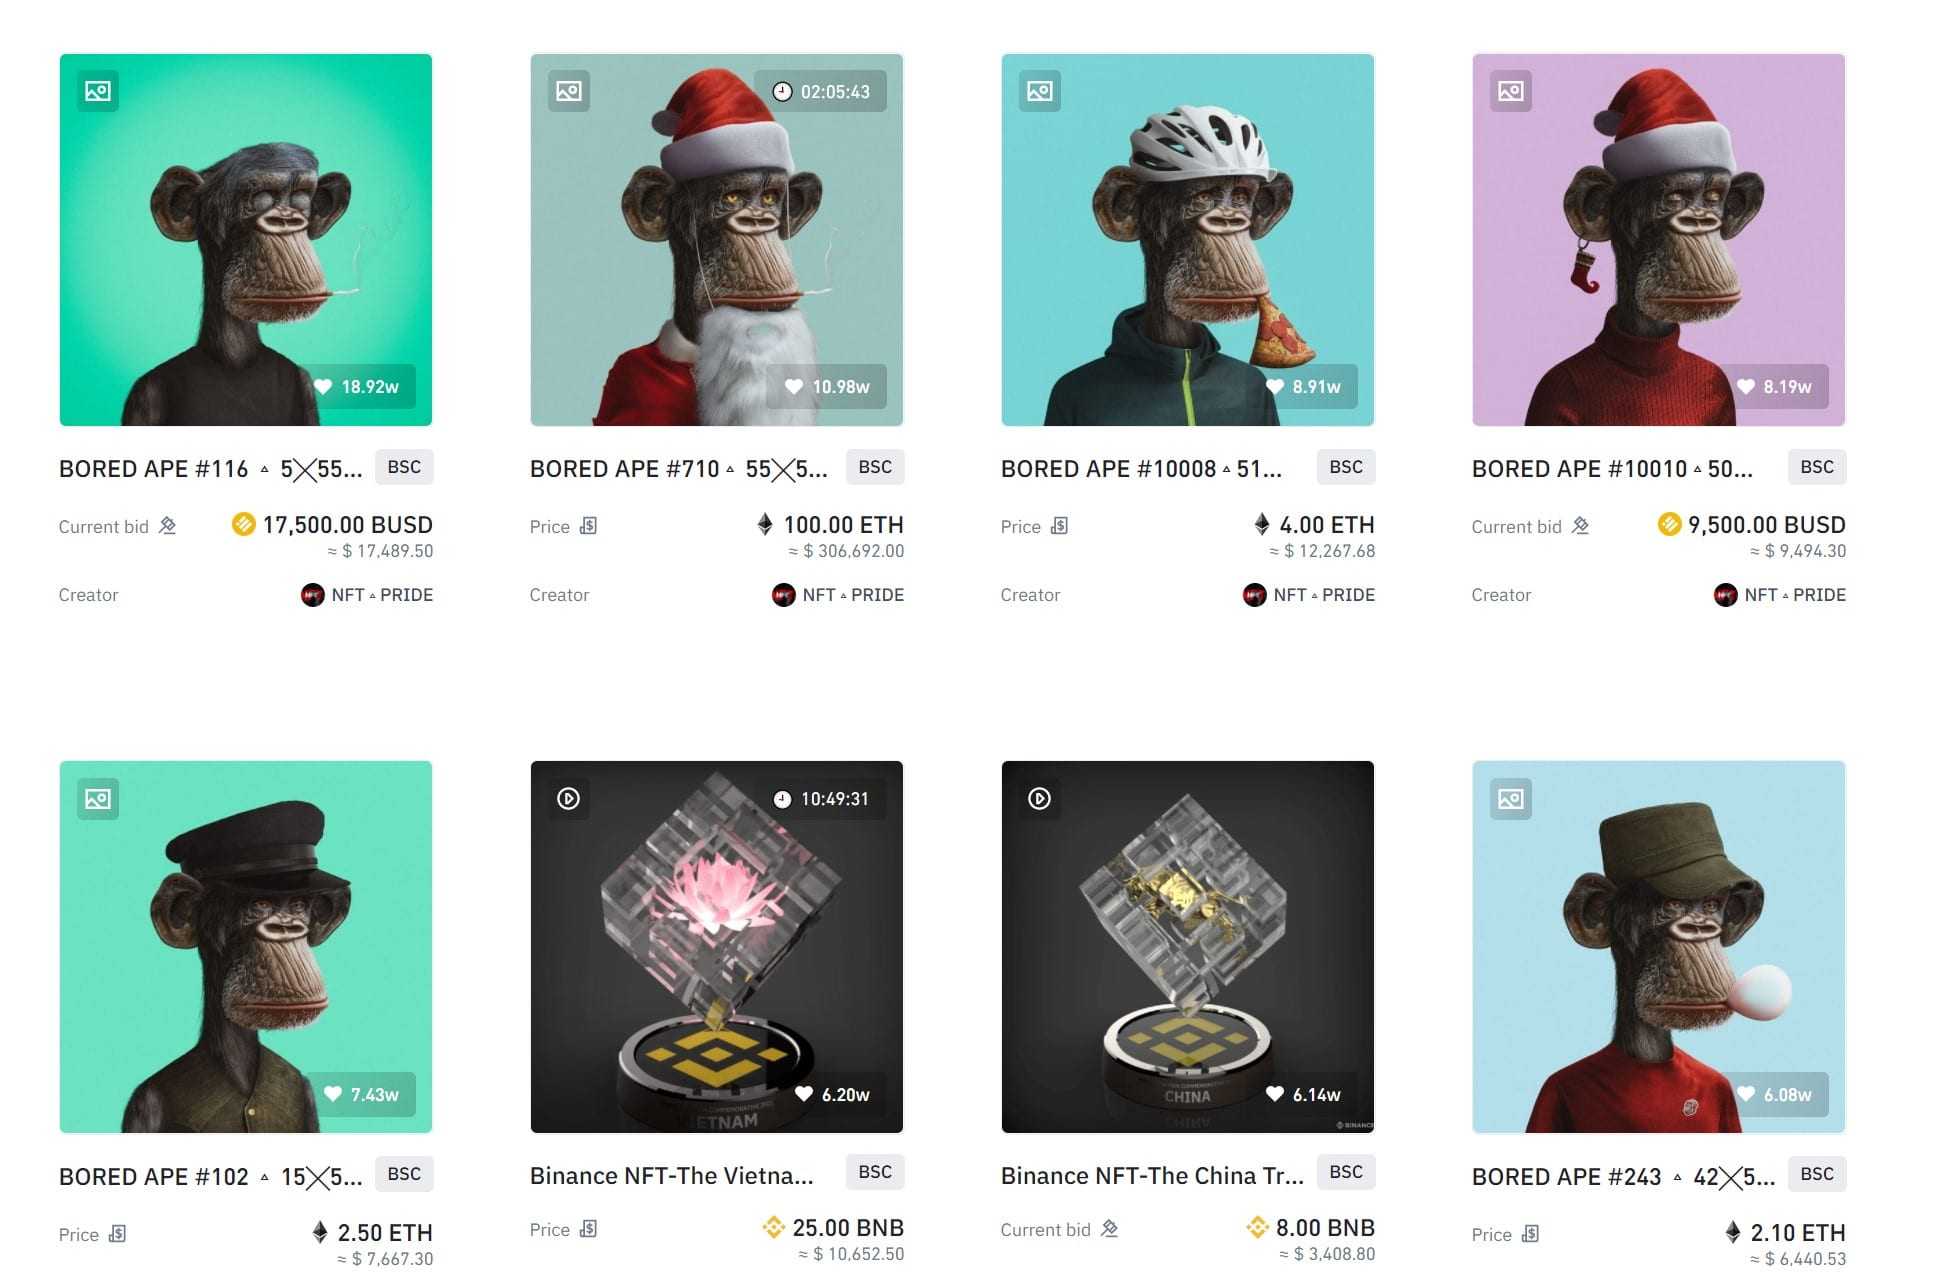Click the heart on Binance NFT Vietnam card
Screen dimensions: 1938x1277
[804, 1094]
